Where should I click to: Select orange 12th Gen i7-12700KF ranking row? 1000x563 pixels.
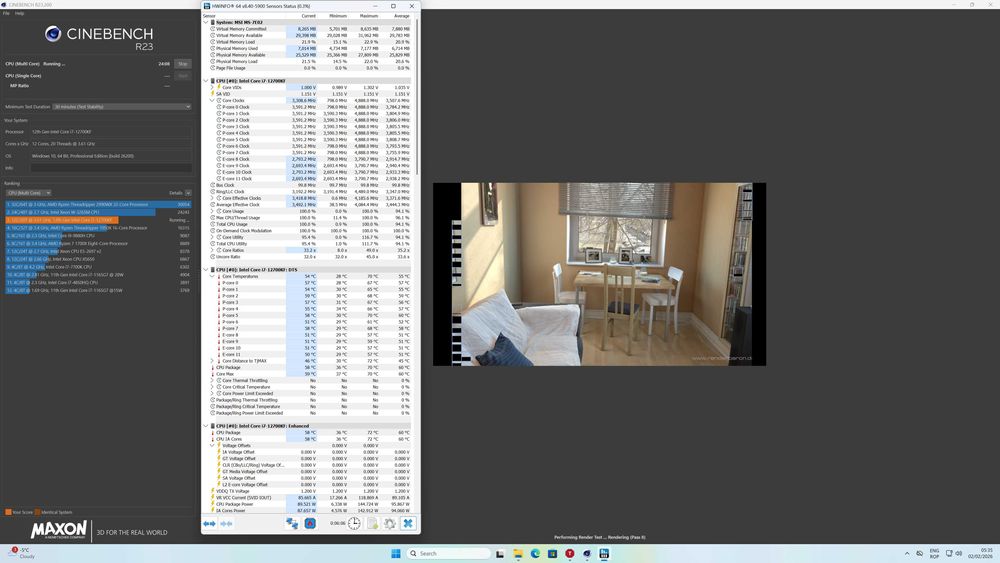coord(98,220)
